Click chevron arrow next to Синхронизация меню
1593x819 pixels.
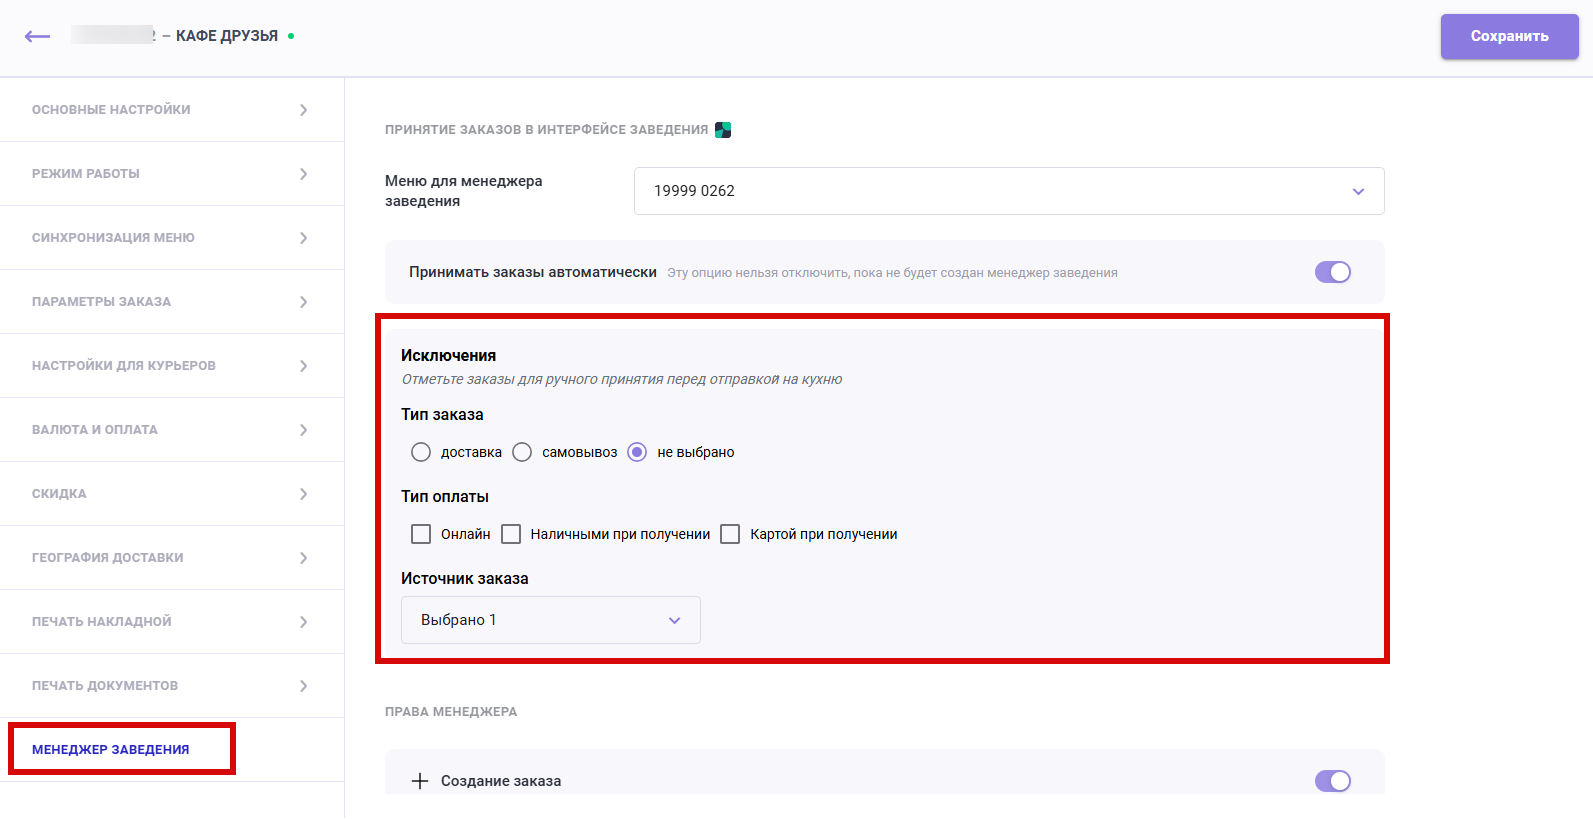(303, 238)
